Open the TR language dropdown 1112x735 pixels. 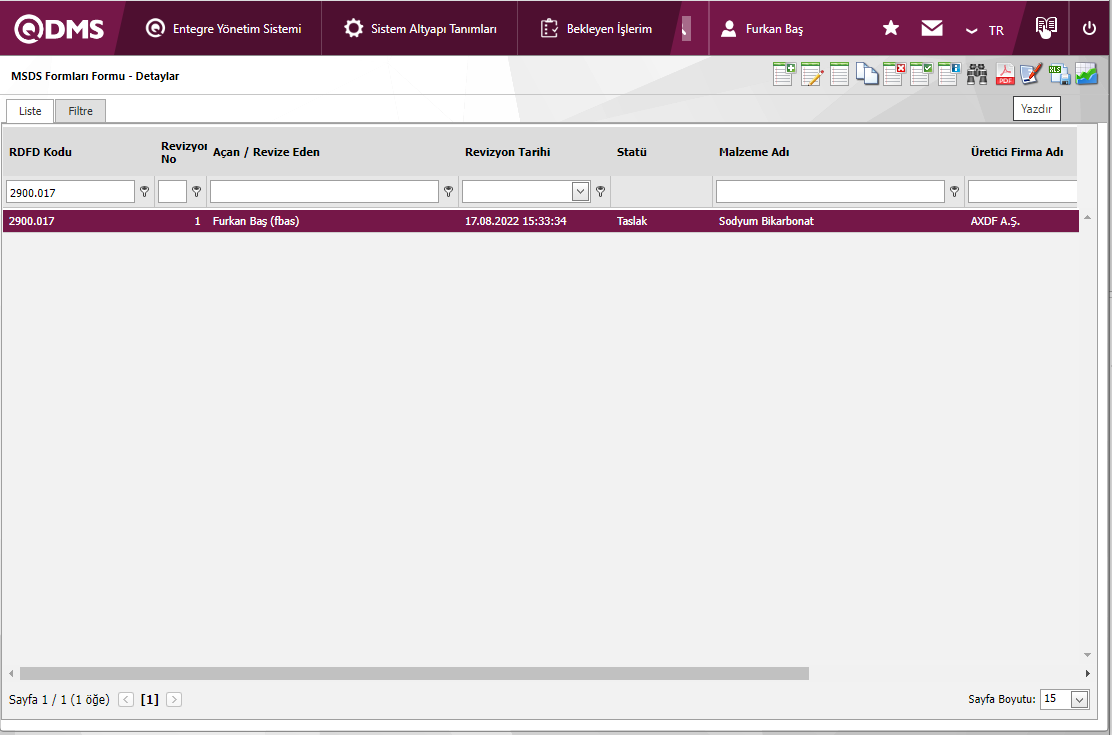[984, 31]
